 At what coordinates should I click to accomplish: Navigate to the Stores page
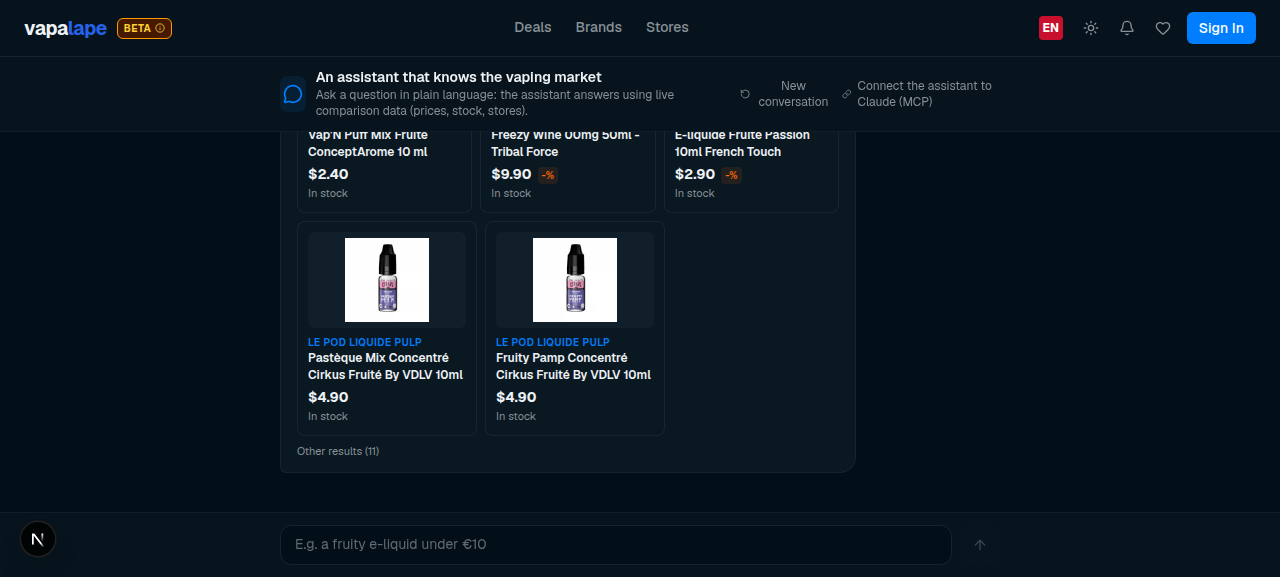667,27
